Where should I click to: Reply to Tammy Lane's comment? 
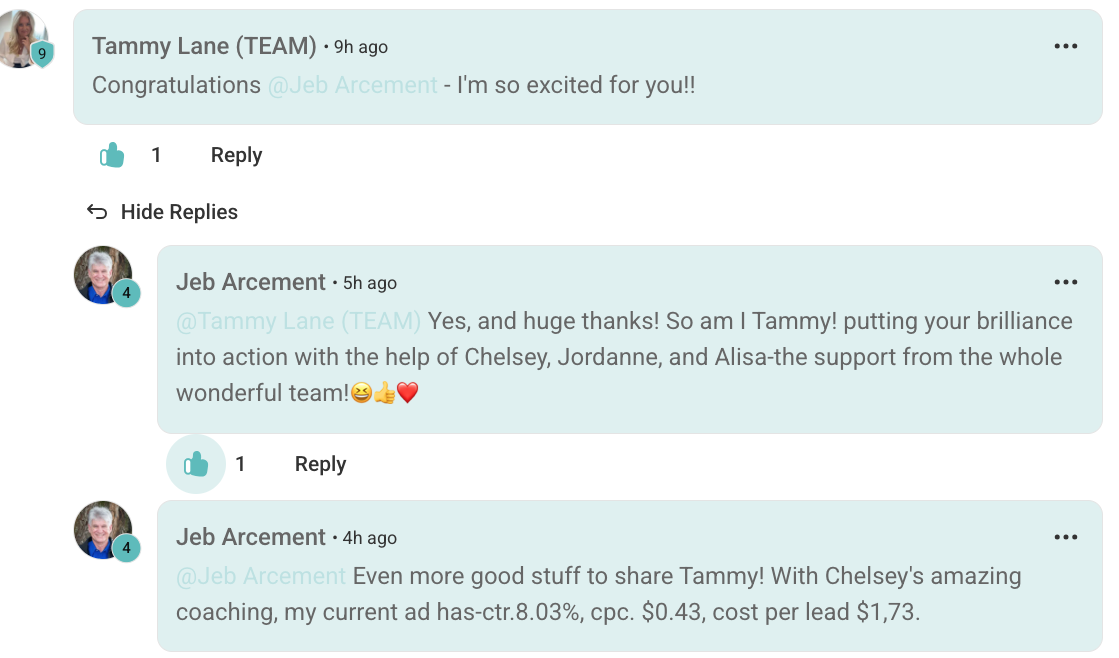(236, 155)
